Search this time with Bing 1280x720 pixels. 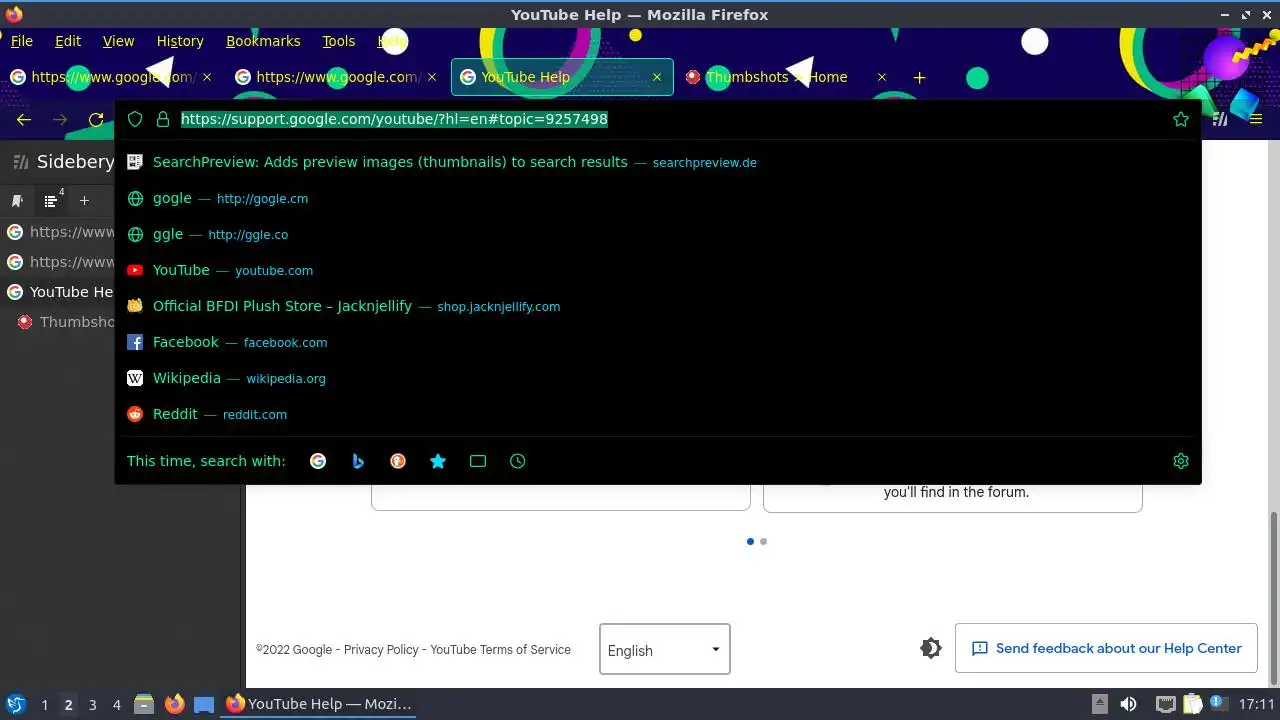[358, 461]
